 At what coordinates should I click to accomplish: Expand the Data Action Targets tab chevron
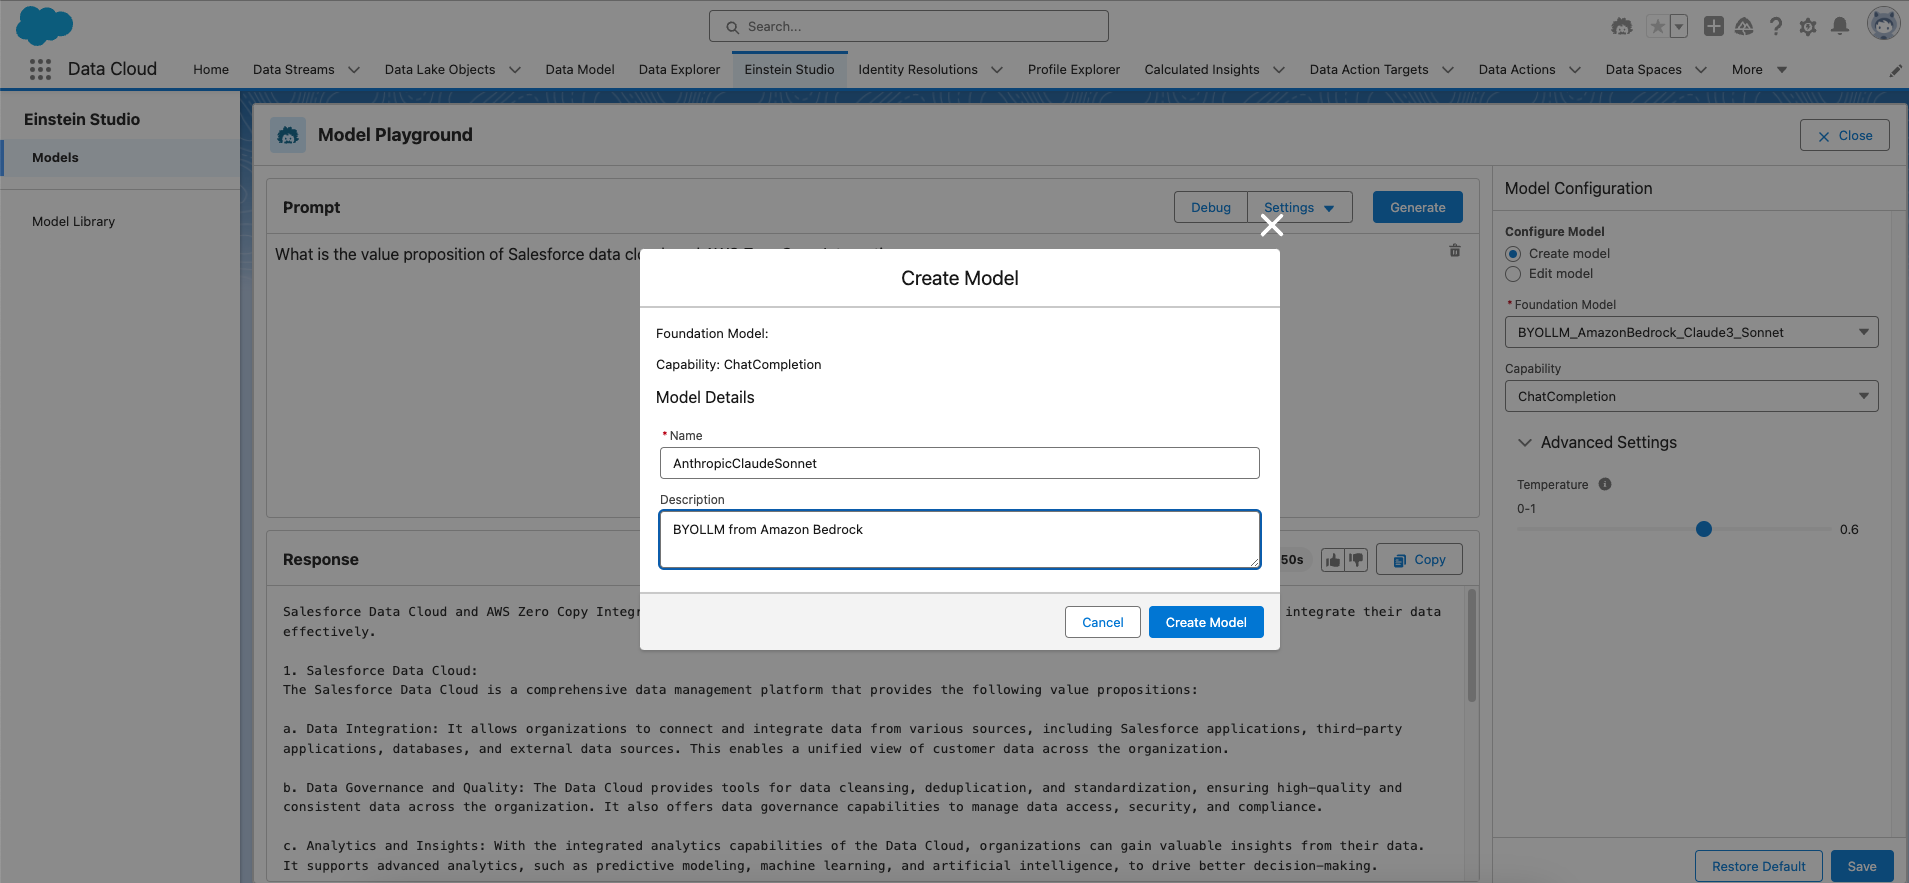pos(1448,70)
